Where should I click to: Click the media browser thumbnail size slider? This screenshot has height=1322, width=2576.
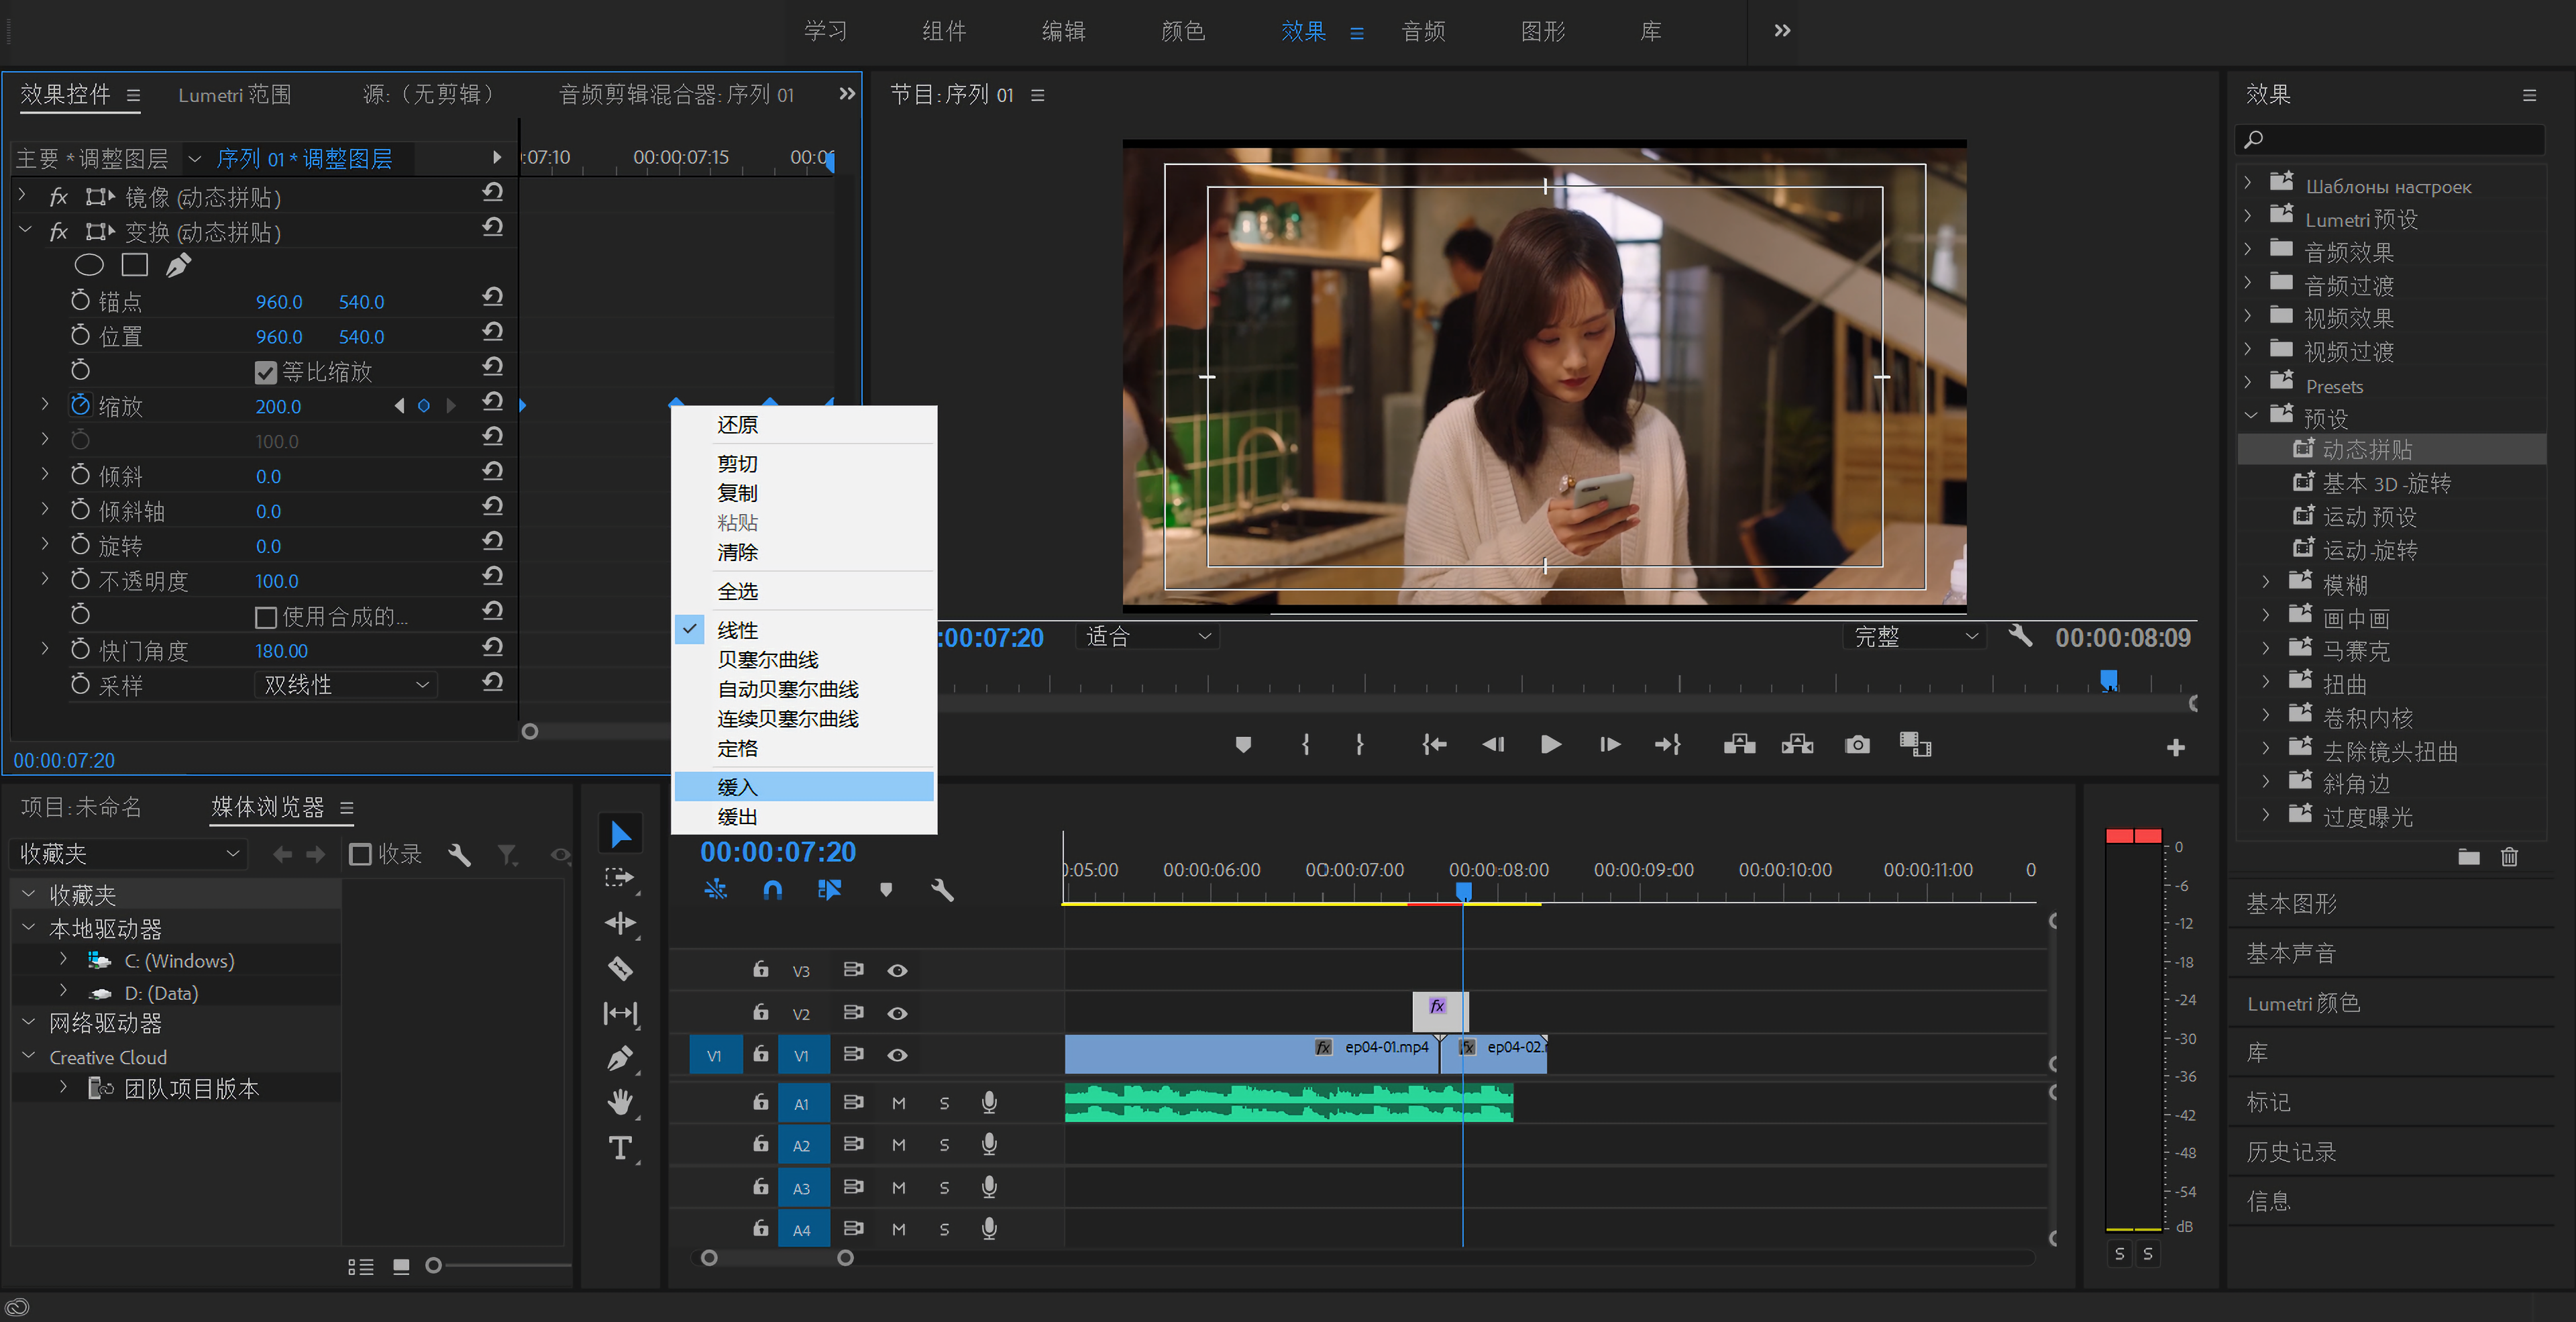pyautogui.click(x=433, y=1266)
